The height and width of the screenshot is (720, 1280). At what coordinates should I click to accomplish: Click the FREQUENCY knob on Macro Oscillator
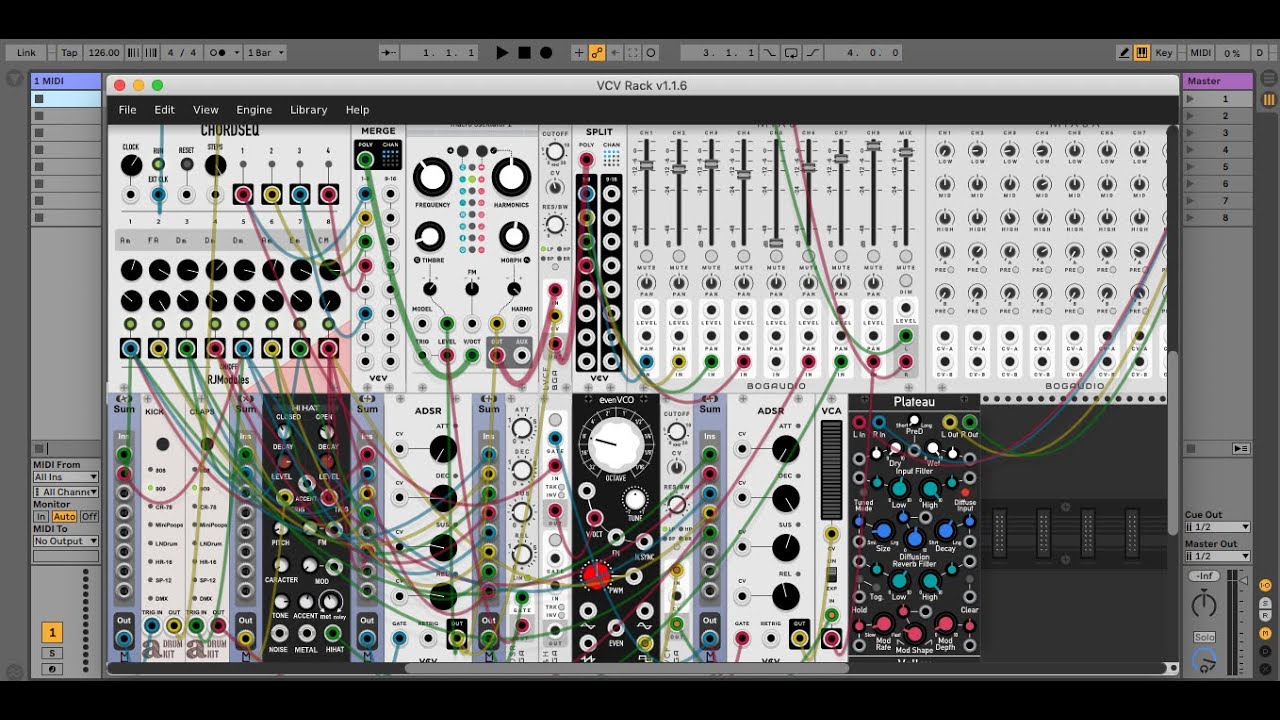(x=433, y=177)
